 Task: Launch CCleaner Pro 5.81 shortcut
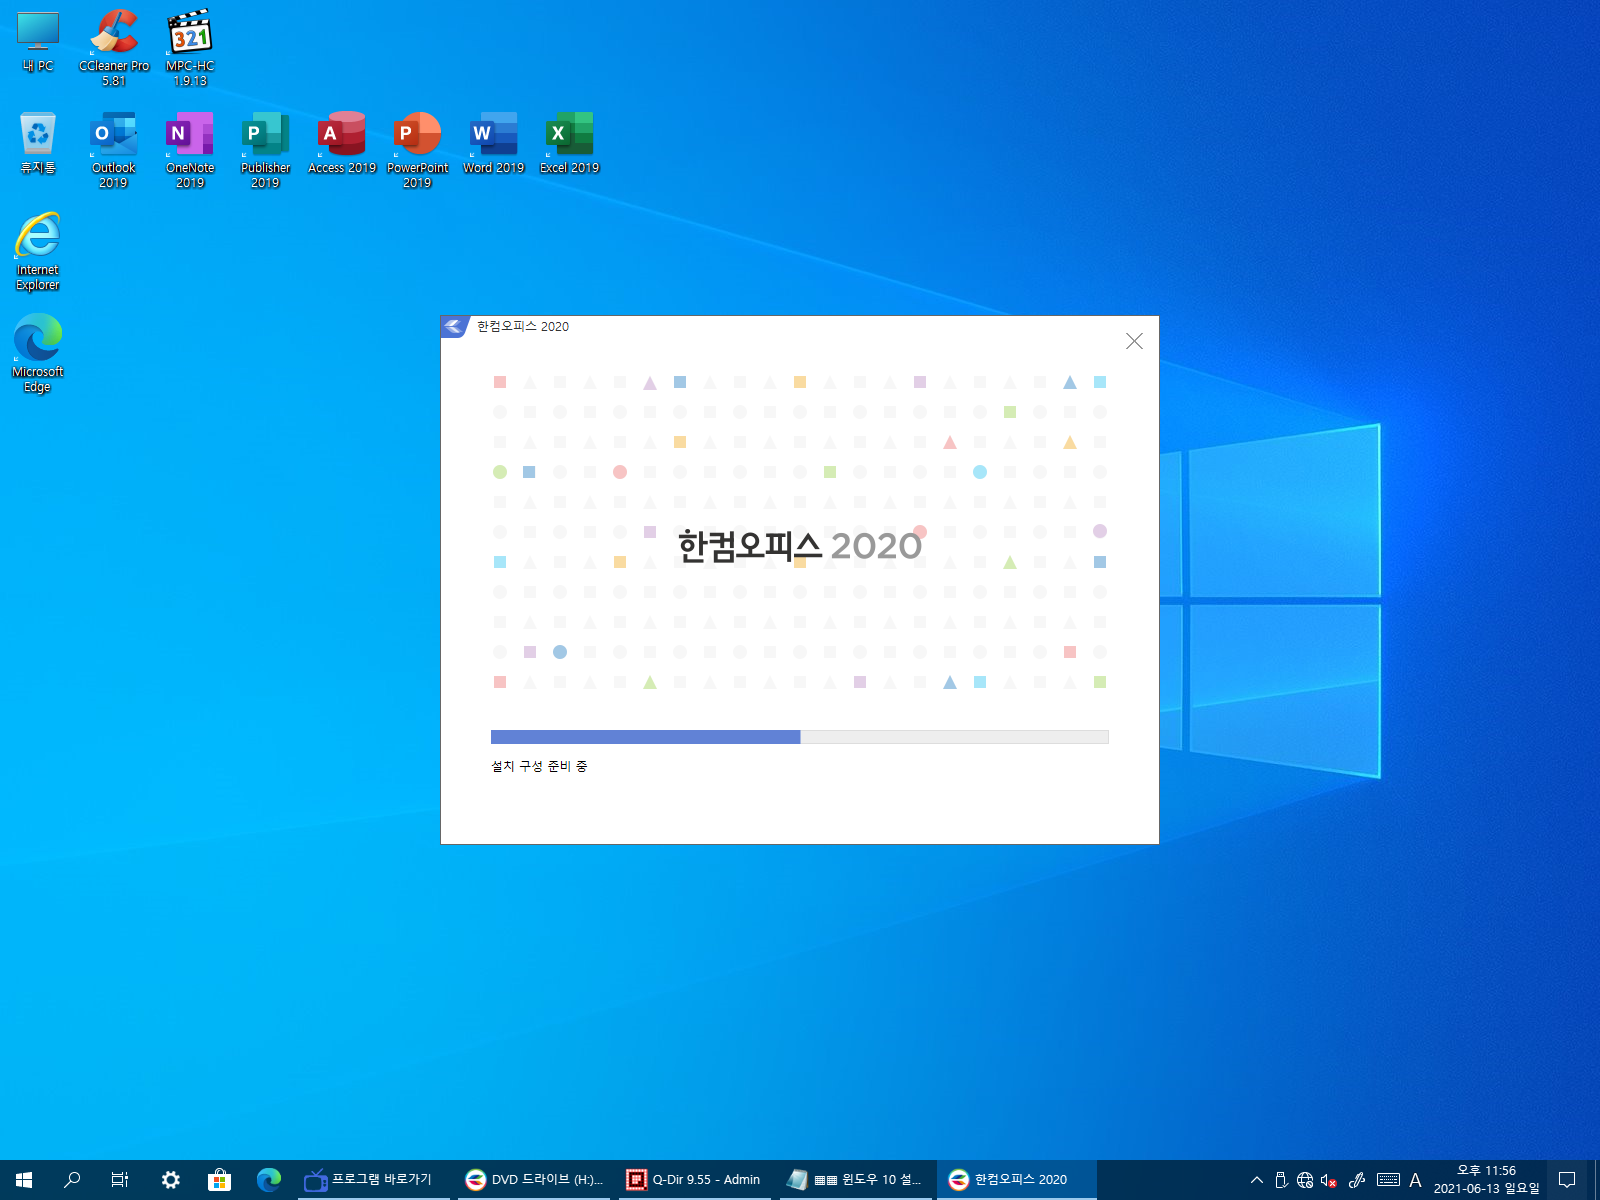pos(114,48)
